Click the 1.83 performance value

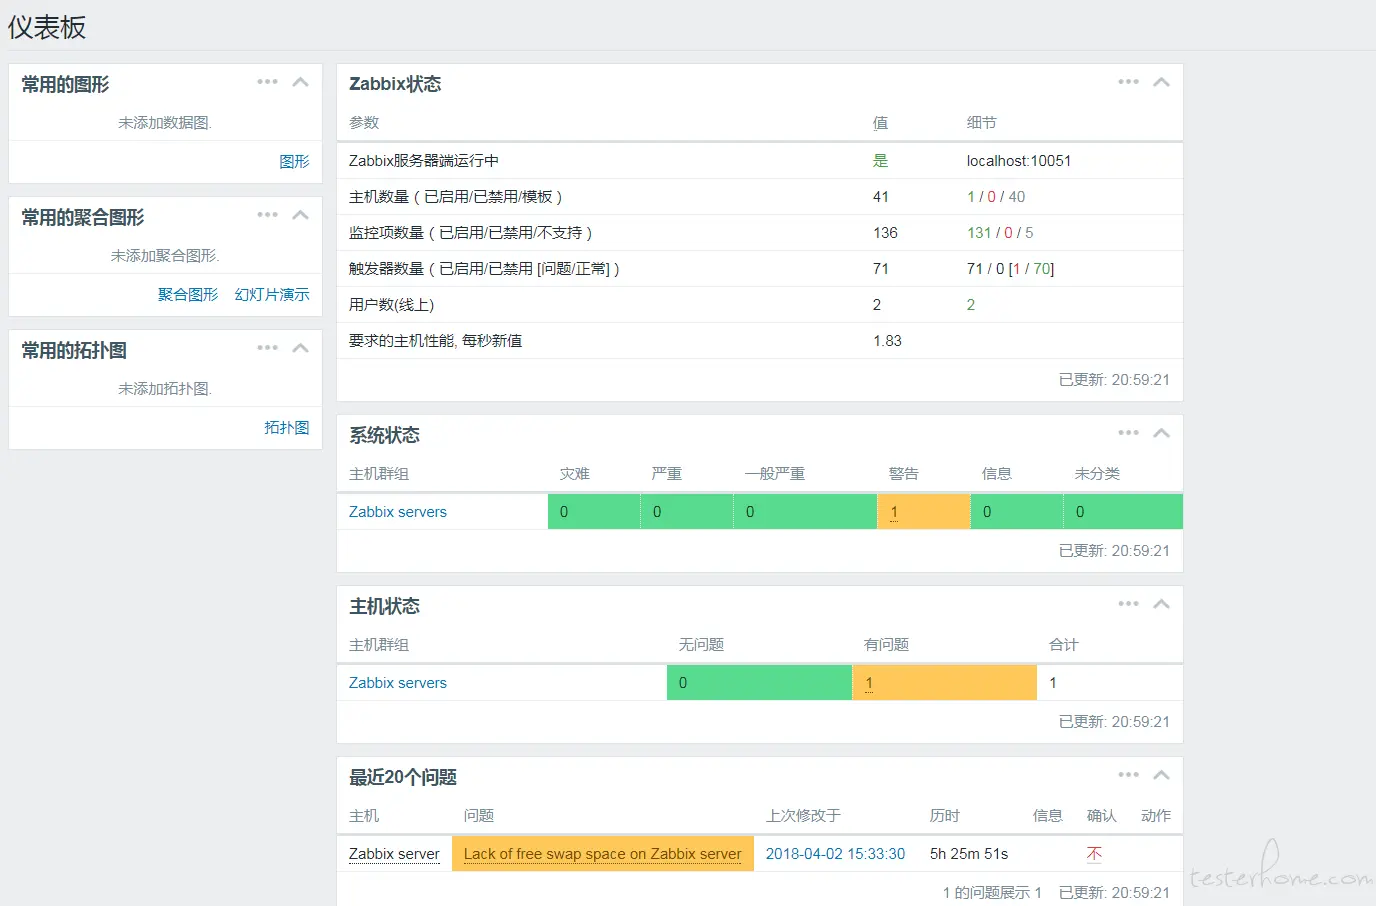887,341
